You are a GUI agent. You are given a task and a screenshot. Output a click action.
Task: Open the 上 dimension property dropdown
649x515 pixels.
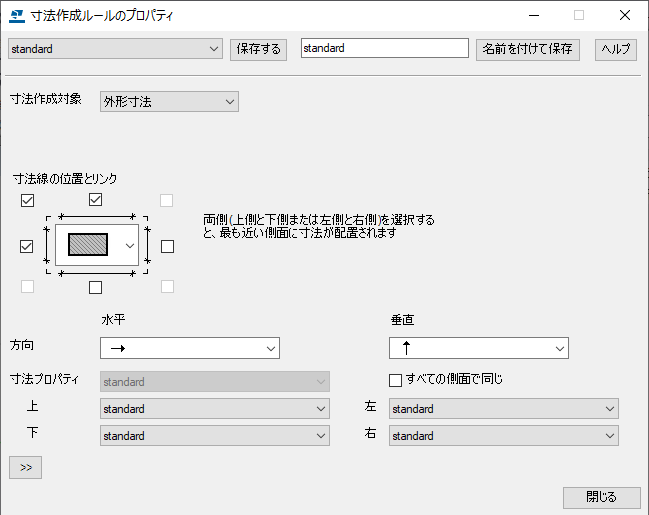tap(215, 409)
